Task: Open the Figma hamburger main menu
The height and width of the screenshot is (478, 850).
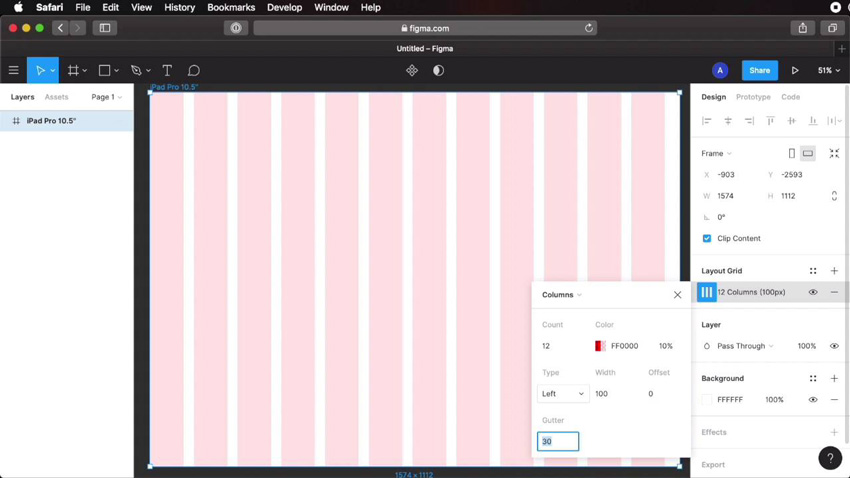Action: click(14, 71)
